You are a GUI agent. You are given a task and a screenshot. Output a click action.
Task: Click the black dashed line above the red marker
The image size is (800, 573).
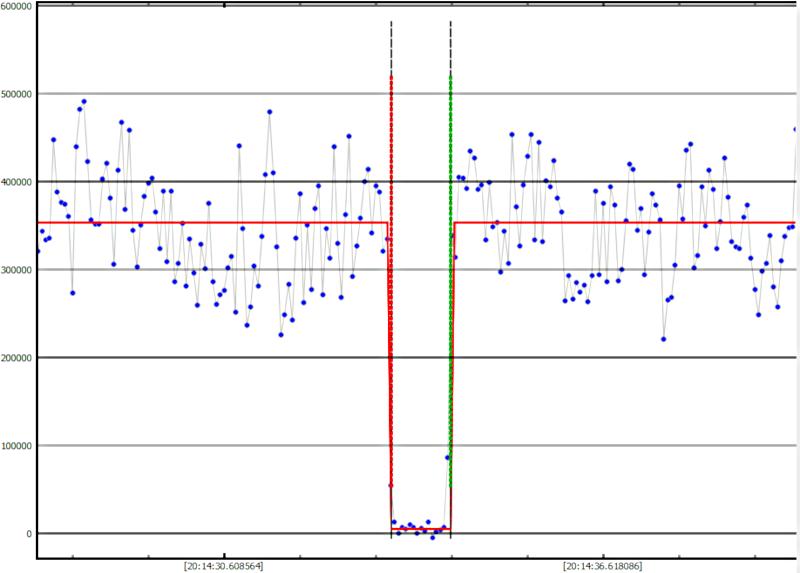pos(391,45)
